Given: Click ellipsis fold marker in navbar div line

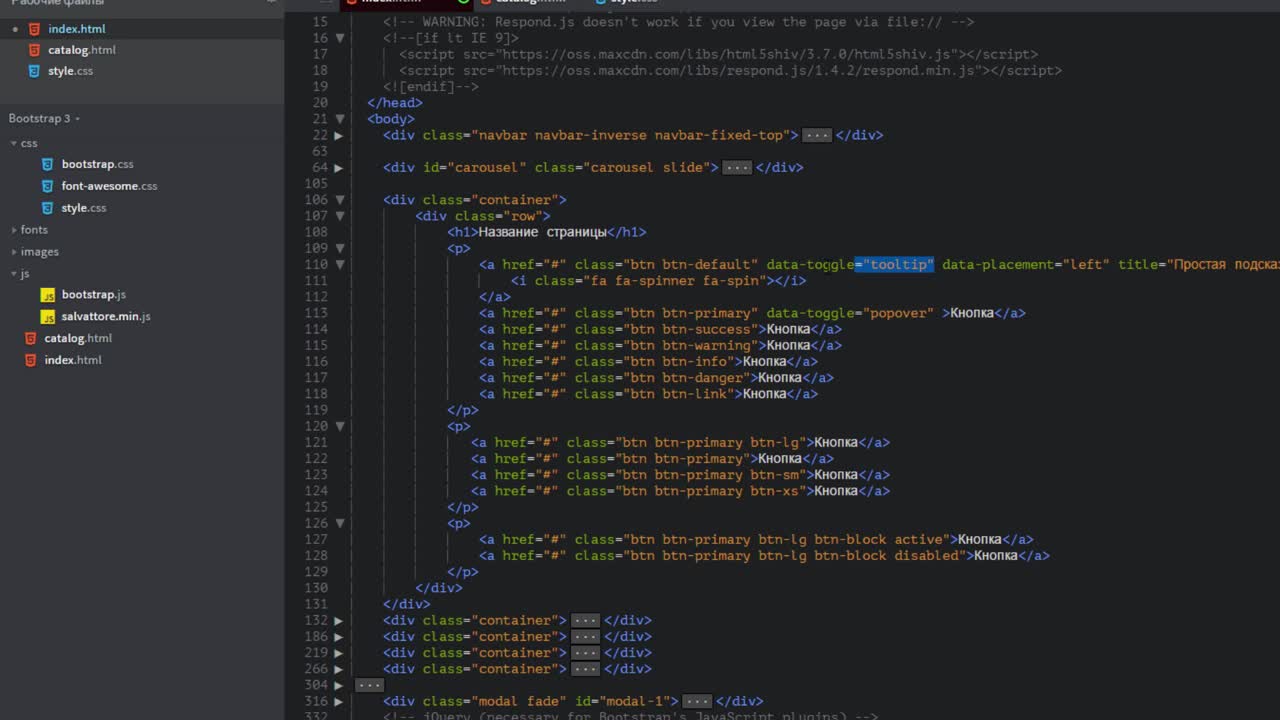Looking at the screenshot, I should click(x=817, y=135).
